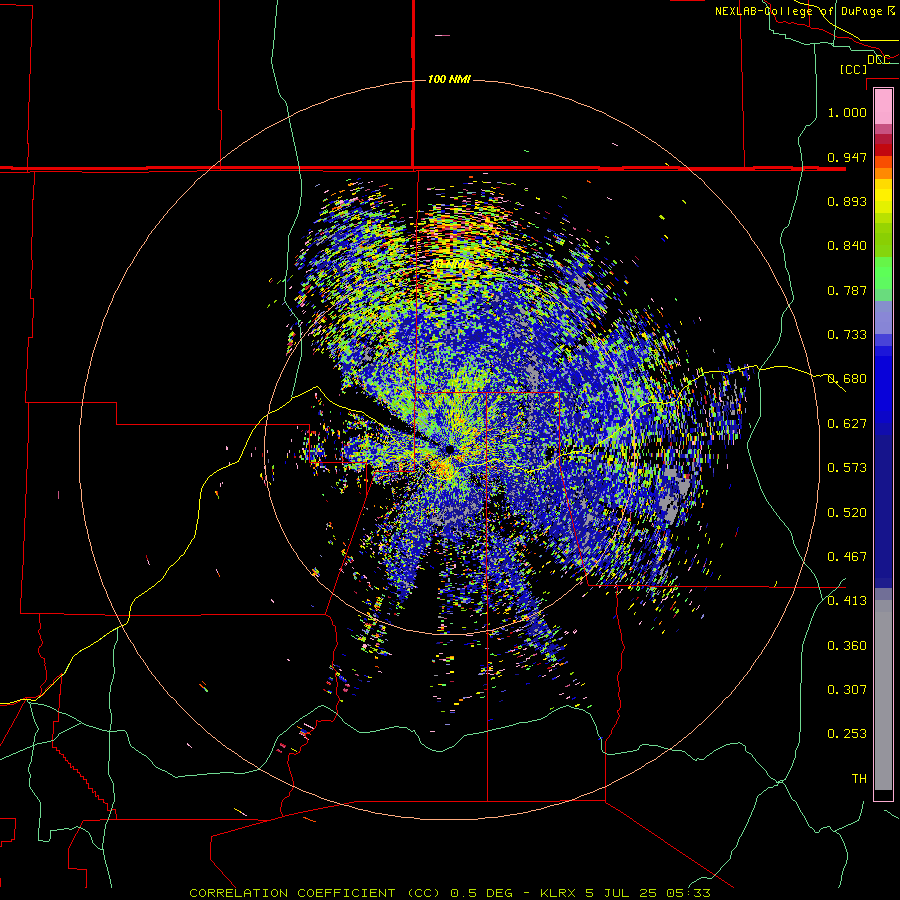Click the Correlation Coefficient KLRX caption text
Screen dimensions: 900x900
tap(449, 893)
